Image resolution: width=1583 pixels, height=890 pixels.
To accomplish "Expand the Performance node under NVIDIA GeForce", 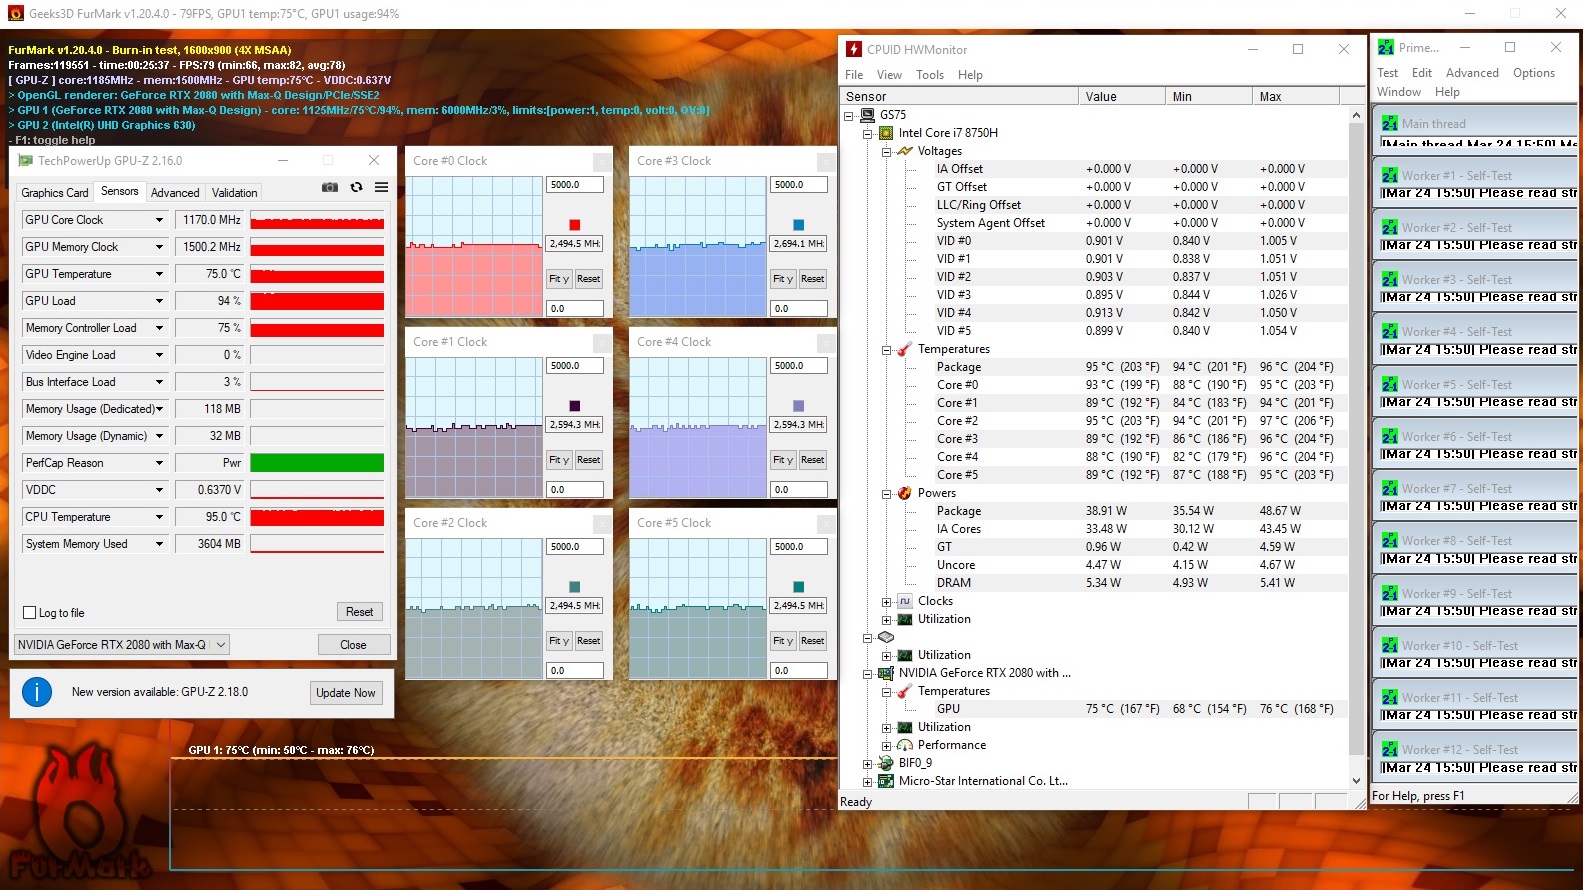I will pos(886,746).
